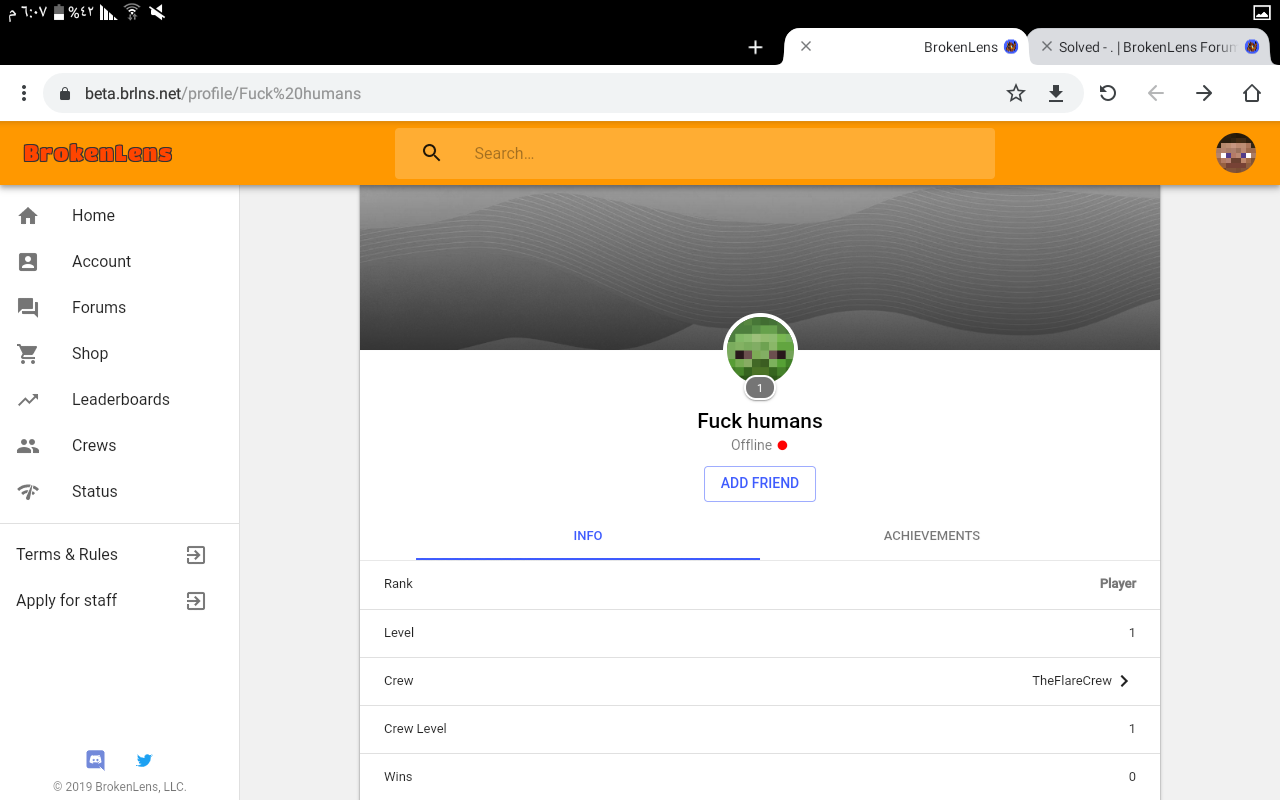The width and height of the screenshot is (1280, 800).
Task: Open the Twitter icon link
Action: click(144, 760)
